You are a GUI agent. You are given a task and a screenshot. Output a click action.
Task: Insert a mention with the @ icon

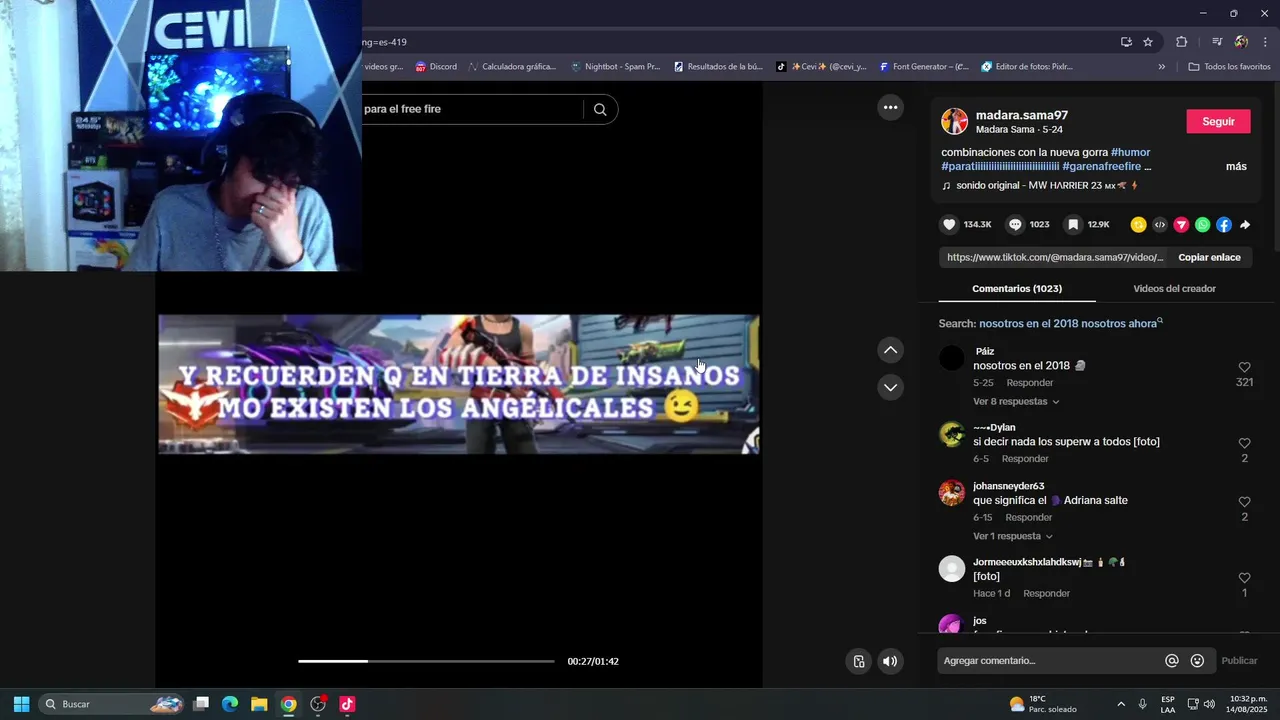(1172, 661)
